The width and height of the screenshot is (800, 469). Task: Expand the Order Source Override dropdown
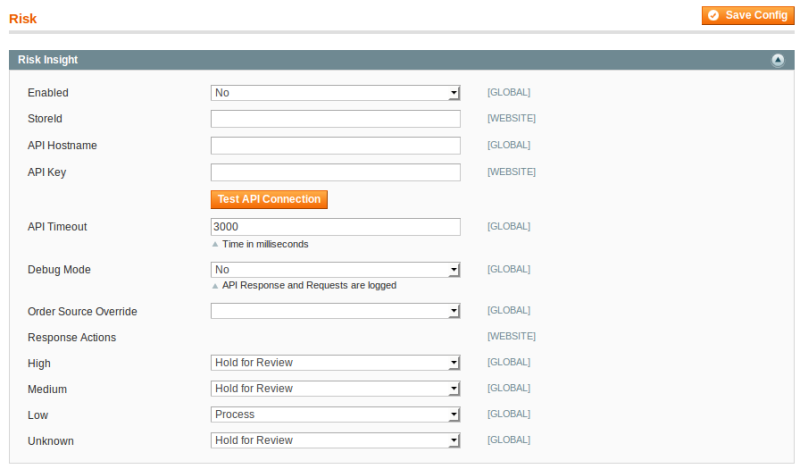pos(335,311)
